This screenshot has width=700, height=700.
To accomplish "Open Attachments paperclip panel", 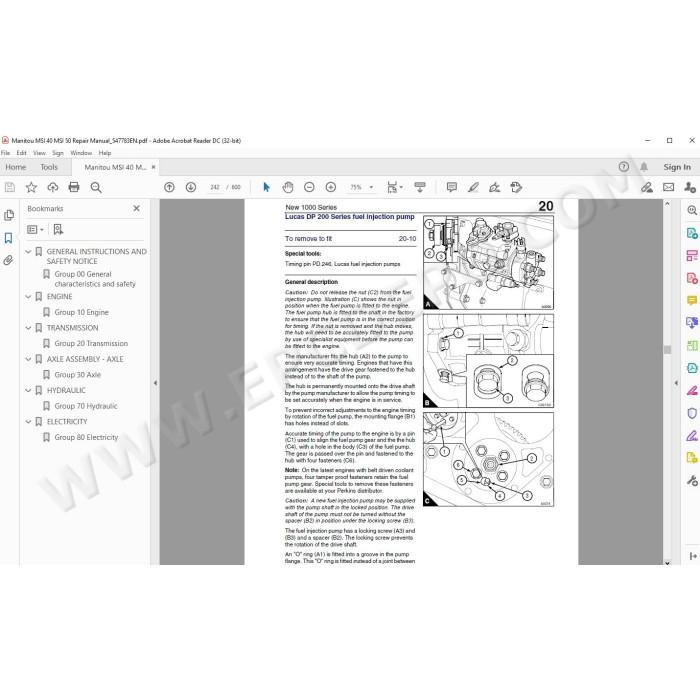I will (x=8, y=260).
